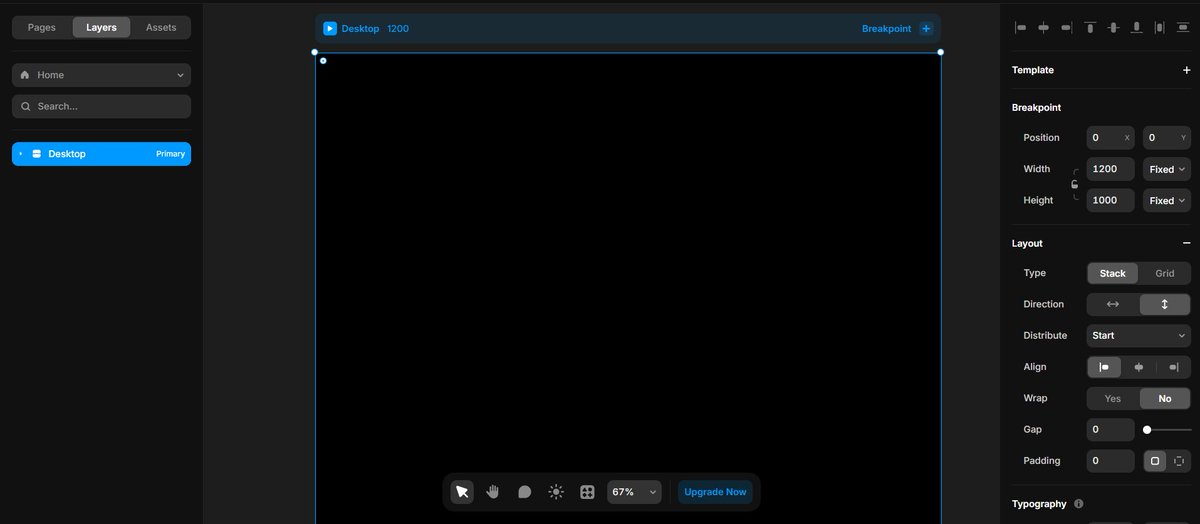Screen dimensions: 1200x524
Task: Switch to the Layers tab
Action: pyautogui.click(x=101, y=27)
